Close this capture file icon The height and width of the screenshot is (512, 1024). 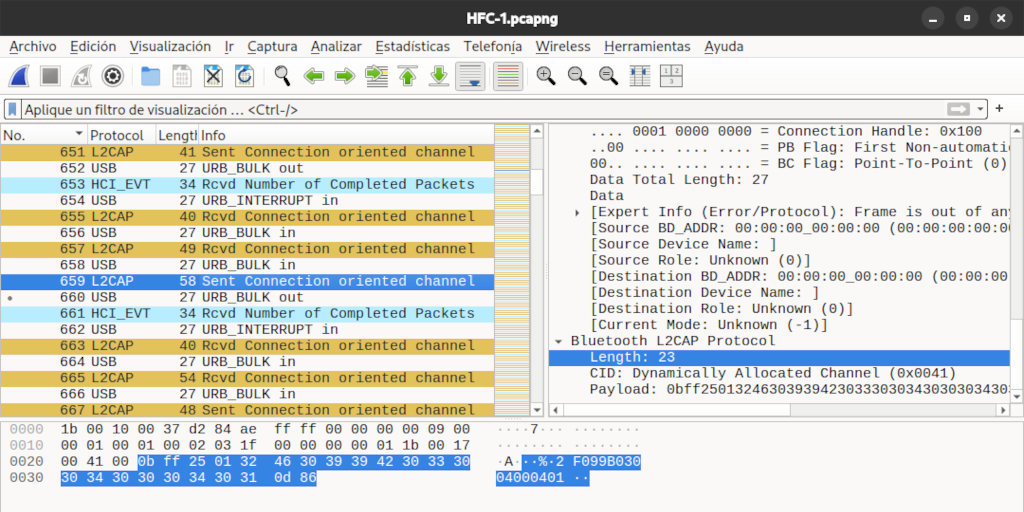(x=214, y=76)
